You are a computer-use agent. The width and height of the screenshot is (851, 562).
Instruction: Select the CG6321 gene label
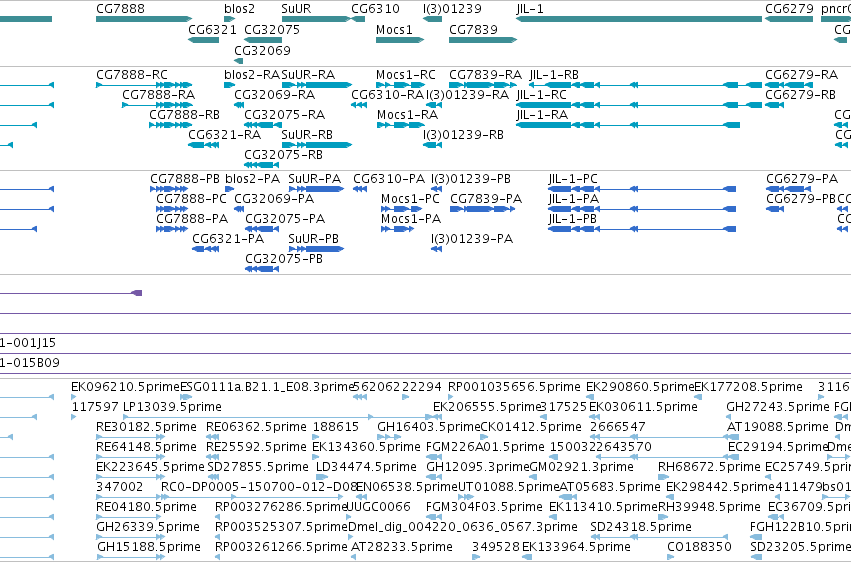tap(212, 29)
